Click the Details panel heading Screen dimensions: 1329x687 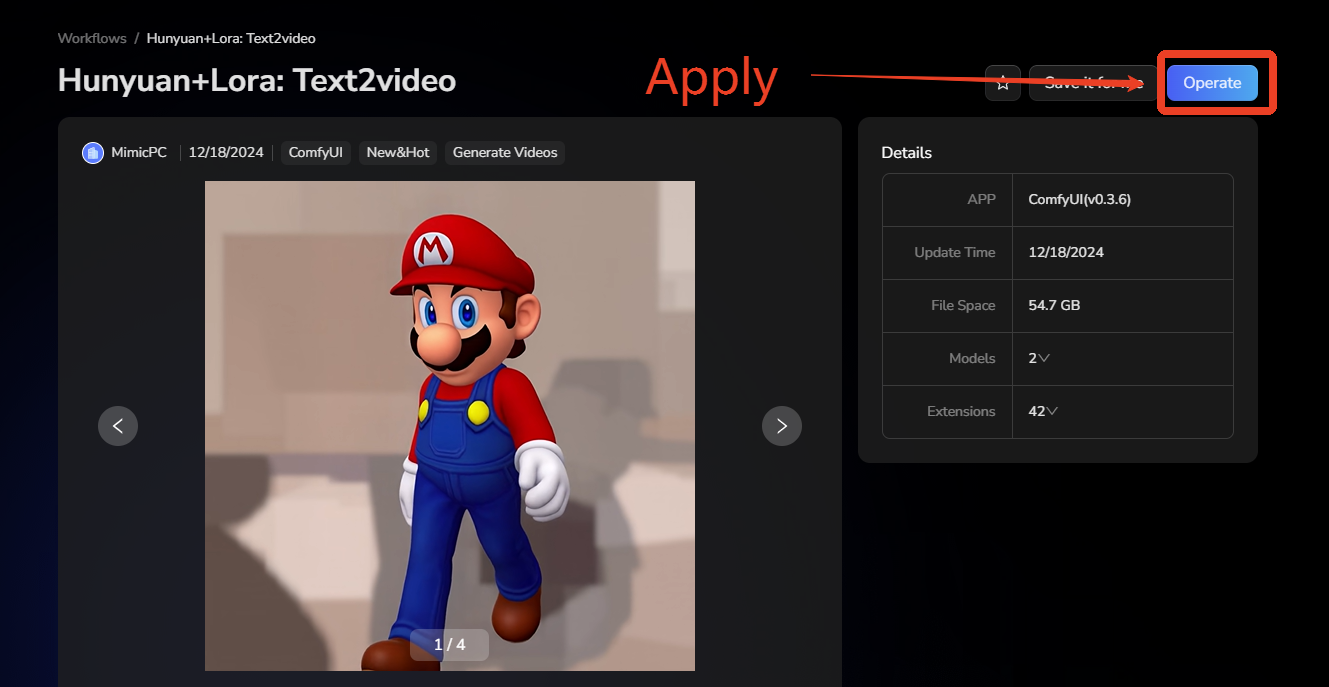(x=906, y=153)
